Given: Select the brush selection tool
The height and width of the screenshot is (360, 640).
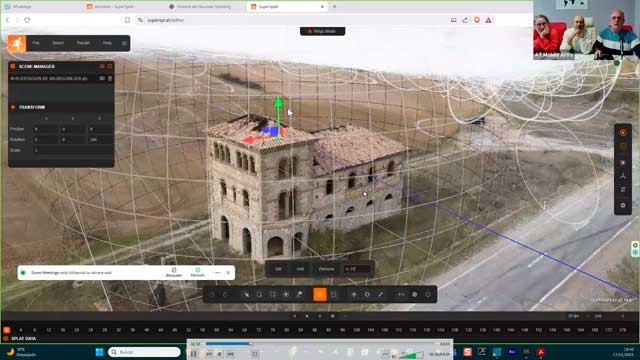Looking at the screenshot, I should tap(286, 294).
